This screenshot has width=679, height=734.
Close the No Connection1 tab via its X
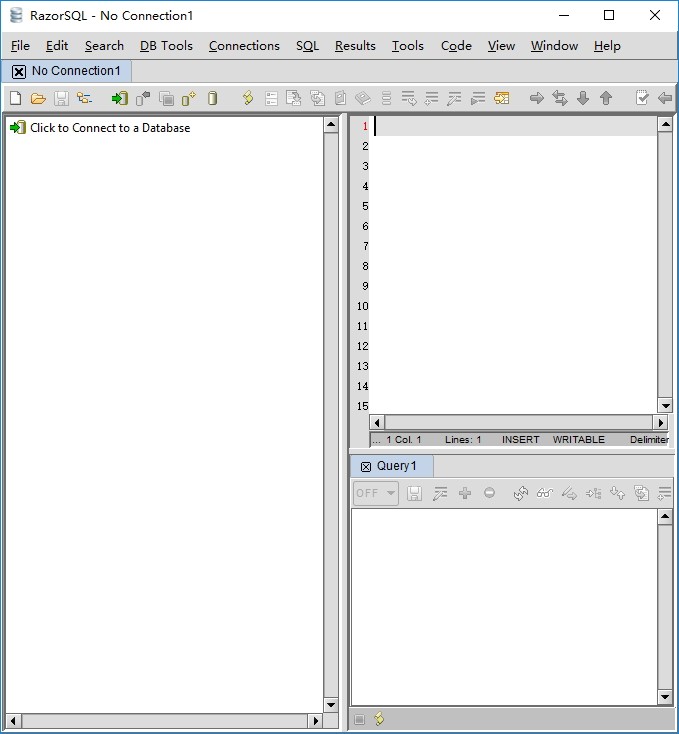click(x=19, y=72)
